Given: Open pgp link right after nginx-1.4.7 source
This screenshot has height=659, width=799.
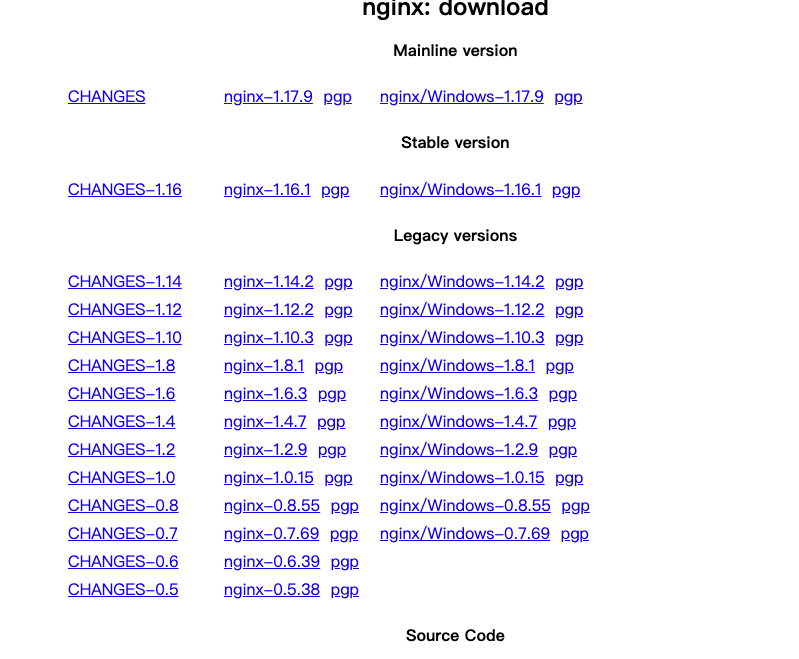Looking at the screenshot, I should click(x=331, y=422).
